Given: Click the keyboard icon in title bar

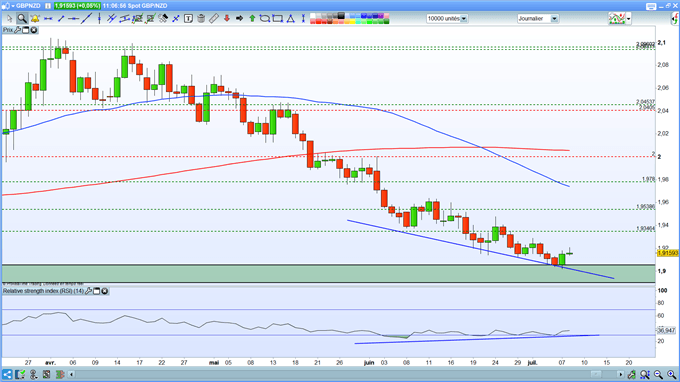Looking at the screenshot, I should [x=651, y=6].
